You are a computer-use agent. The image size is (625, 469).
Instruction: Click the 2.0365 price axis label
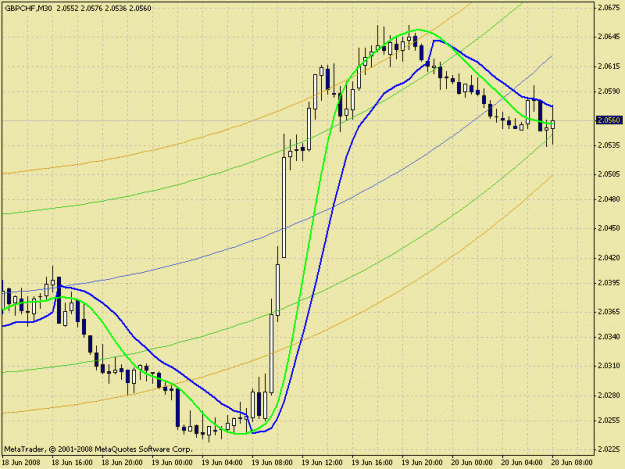click(609, 312)
